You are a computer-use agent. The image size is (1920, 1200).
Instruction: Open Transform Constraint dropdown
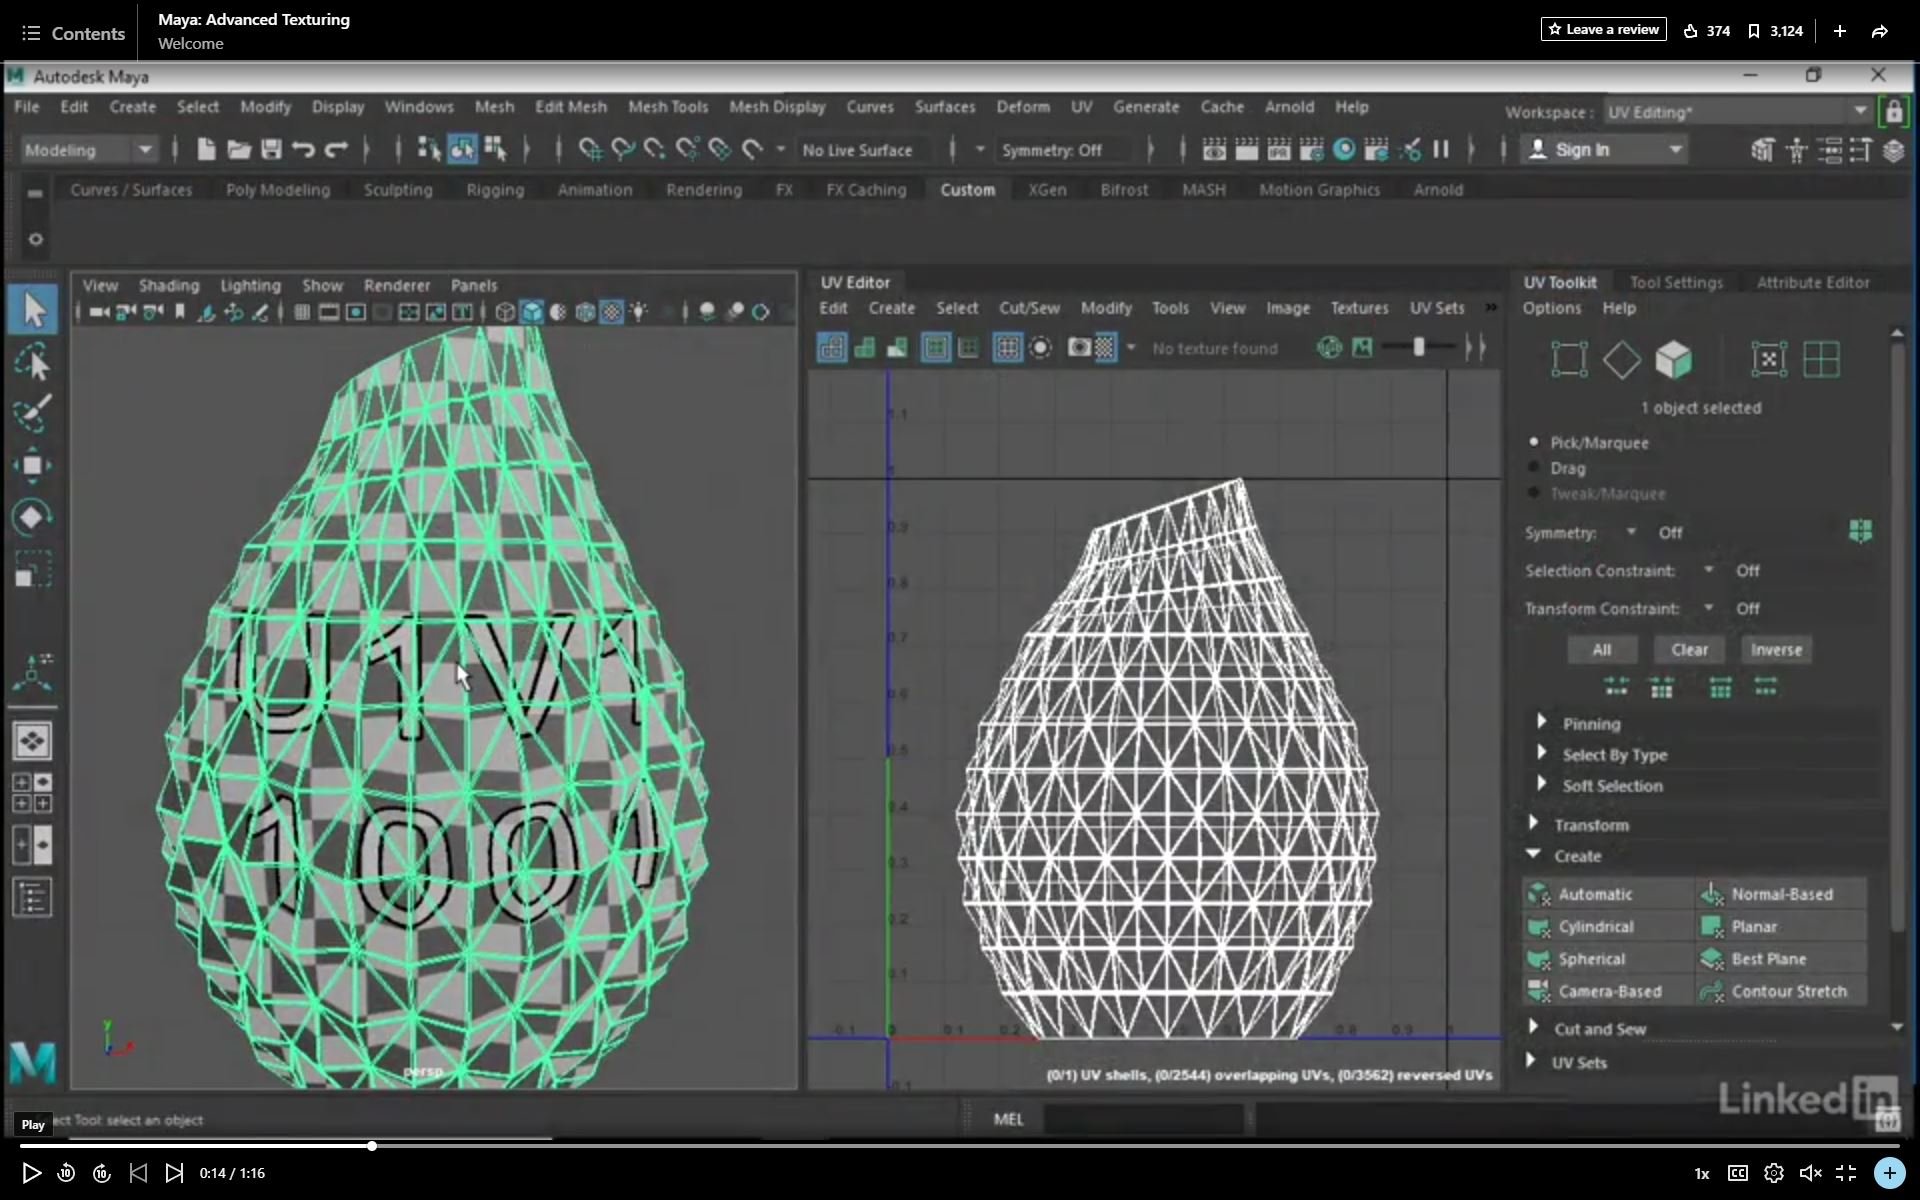point(1709,608)
